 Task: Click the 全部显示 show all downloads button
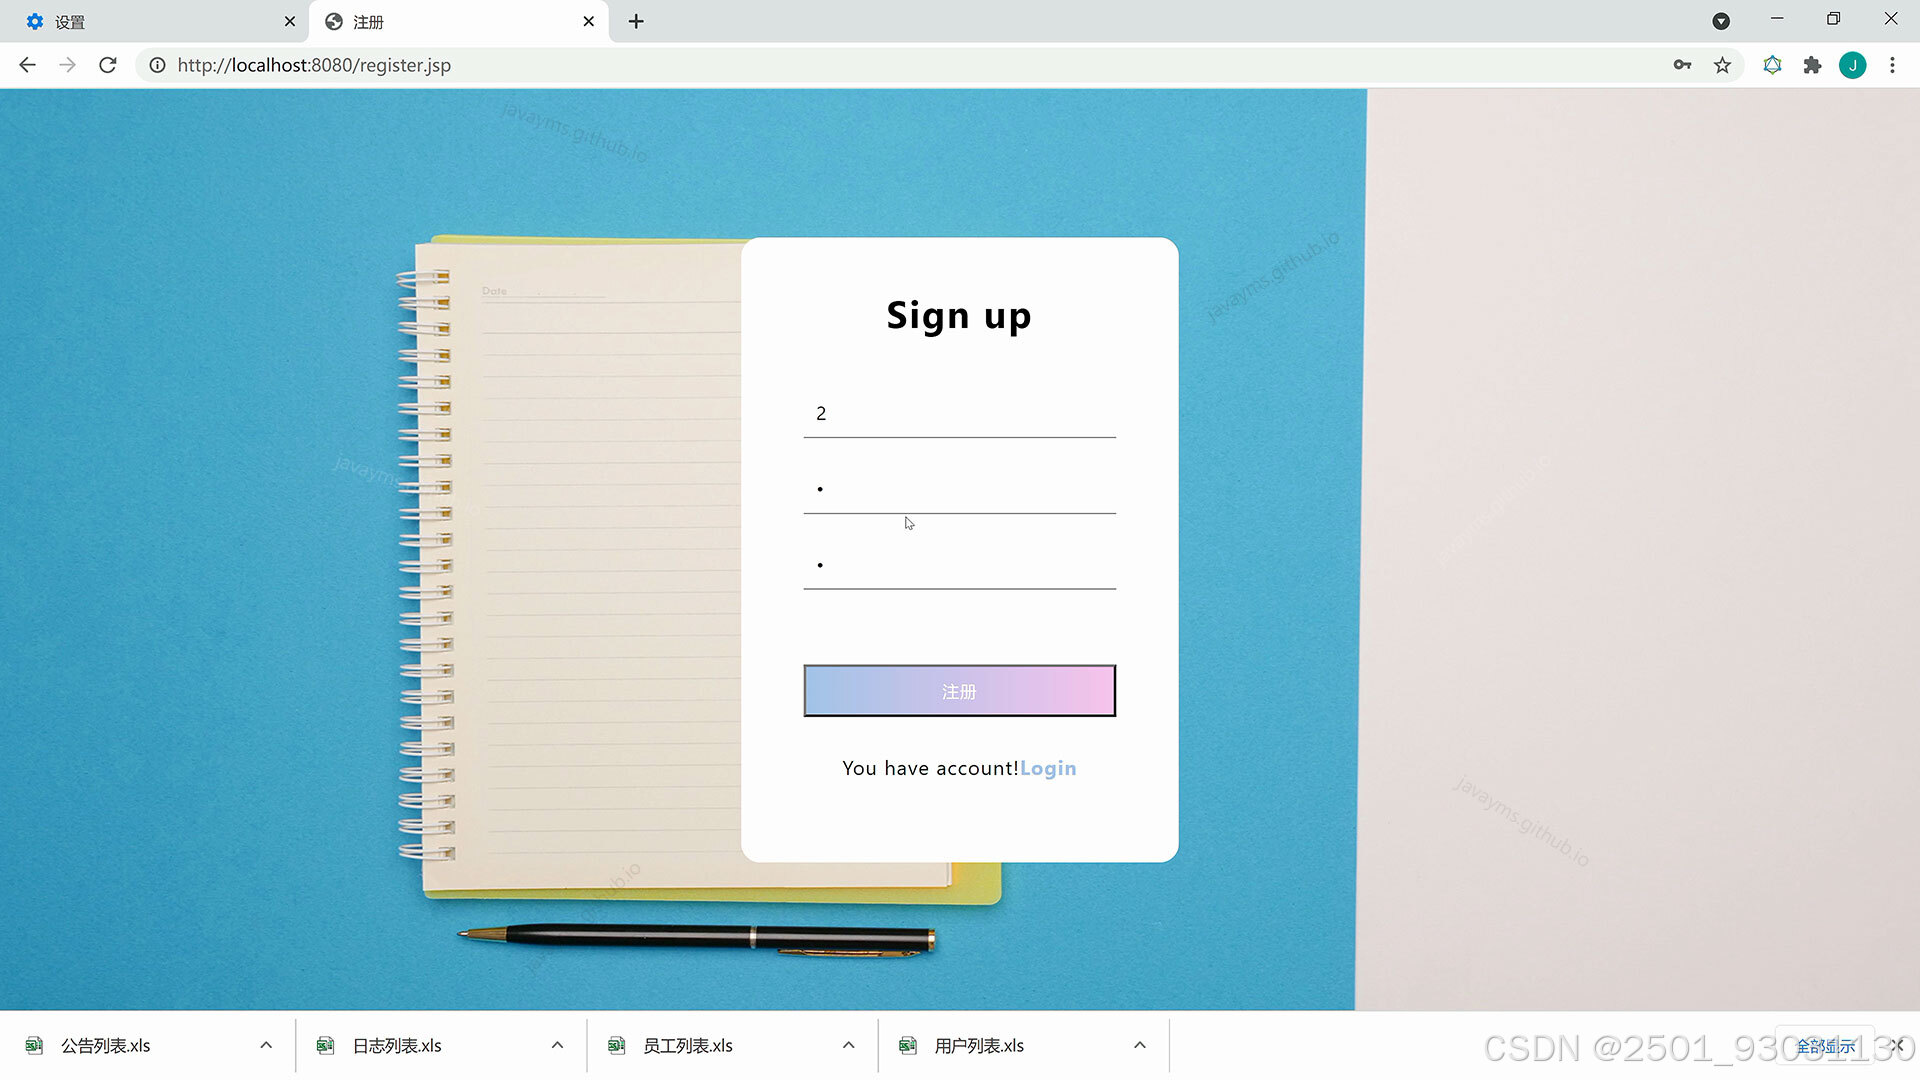(x=1825, y=1046)
